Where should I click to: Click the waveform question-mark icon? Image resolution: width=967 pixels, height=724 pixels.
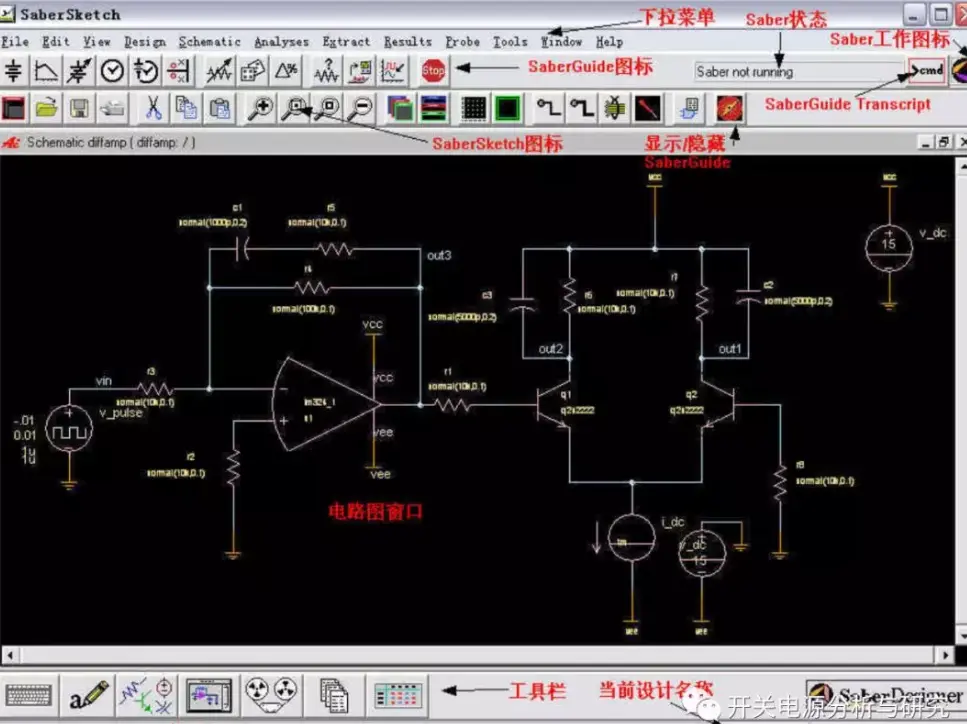(327, 72)
